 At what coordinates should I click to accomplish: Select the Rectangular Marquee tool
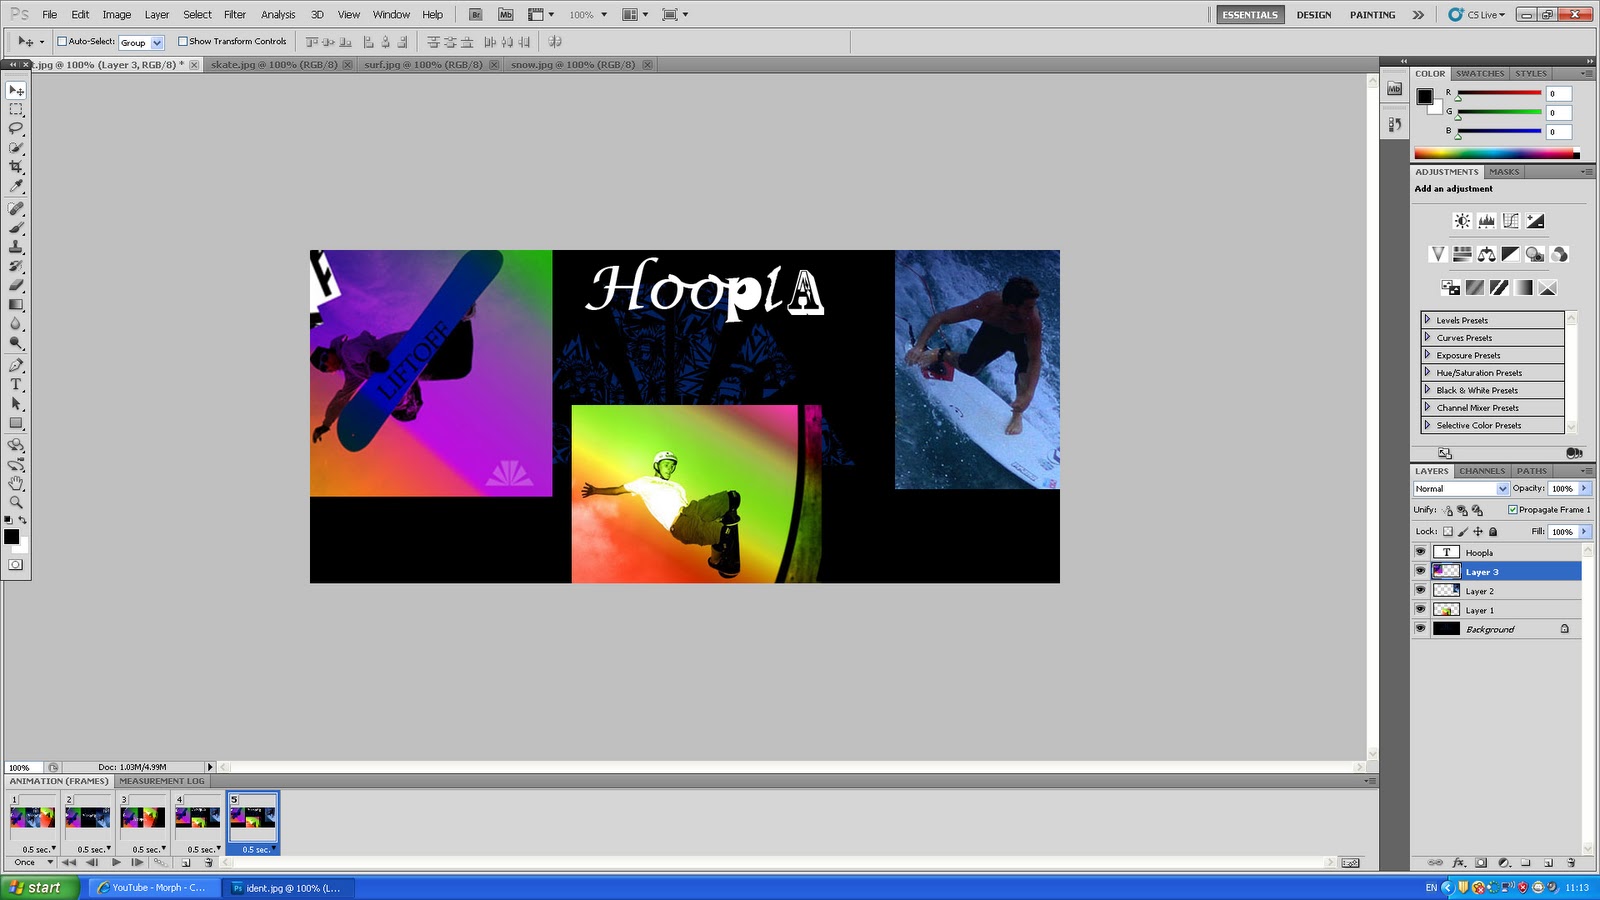pyautogui.click(x=16, y=109)
